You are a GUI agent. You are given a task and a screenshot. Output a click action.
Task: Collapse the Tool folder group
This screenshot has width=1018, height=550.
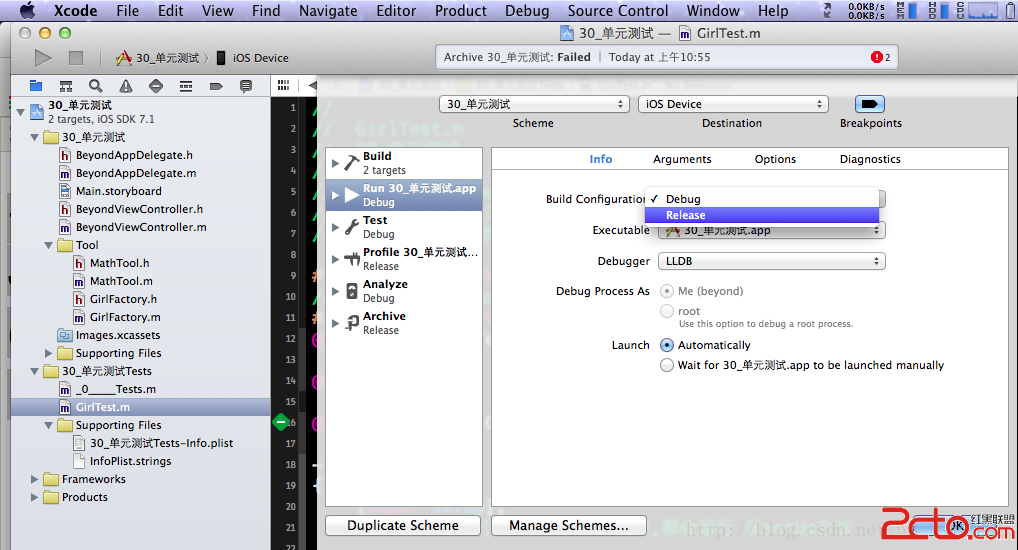[x=50, y=245]
